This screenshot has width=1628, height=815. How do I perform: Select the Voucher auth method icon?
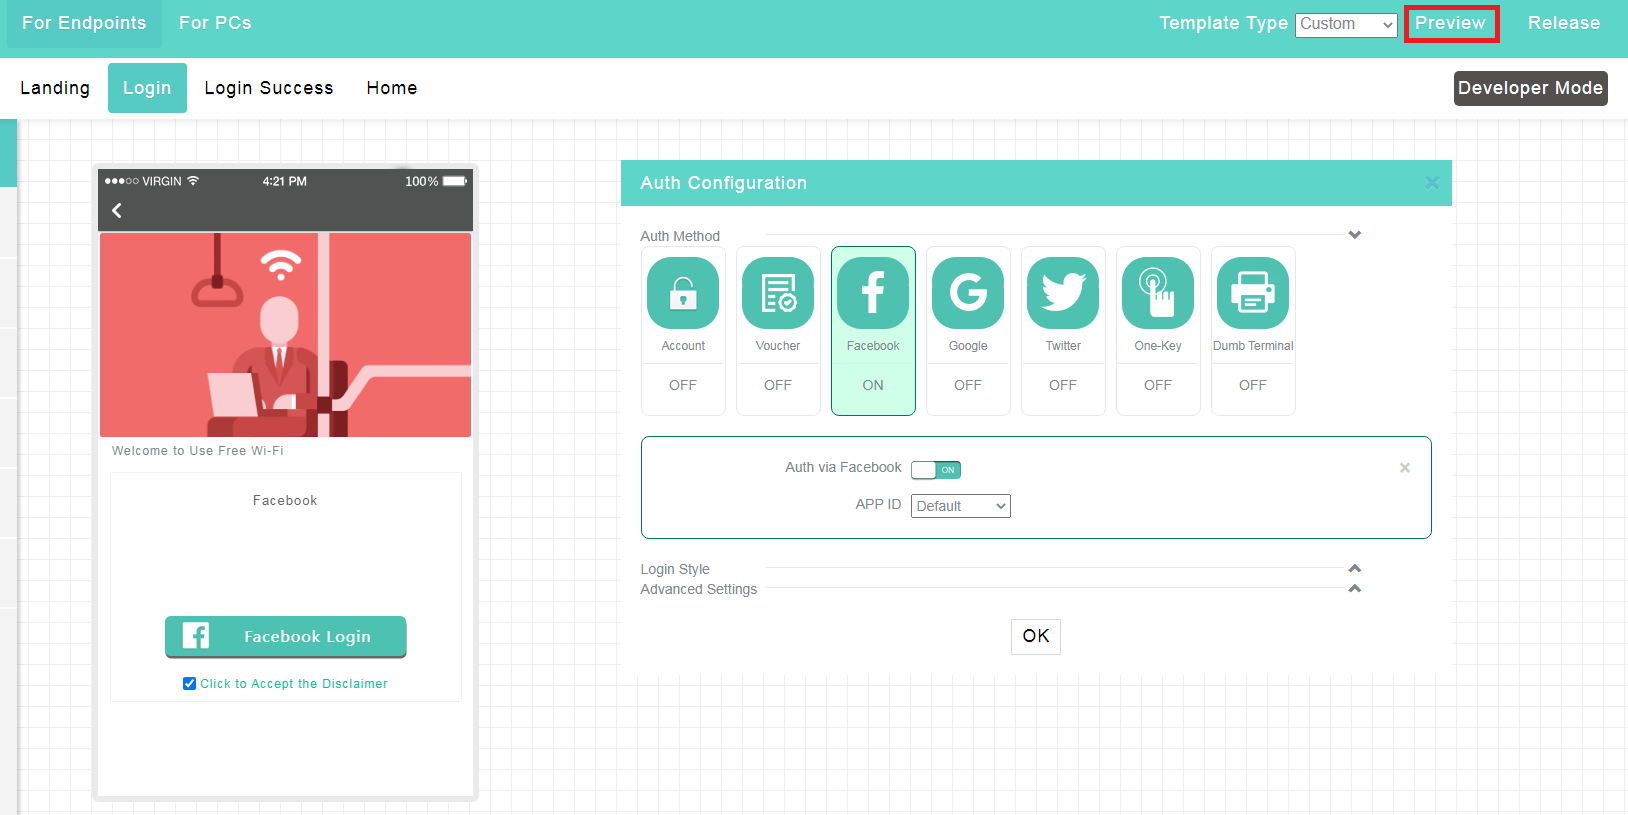pos(778,293)
